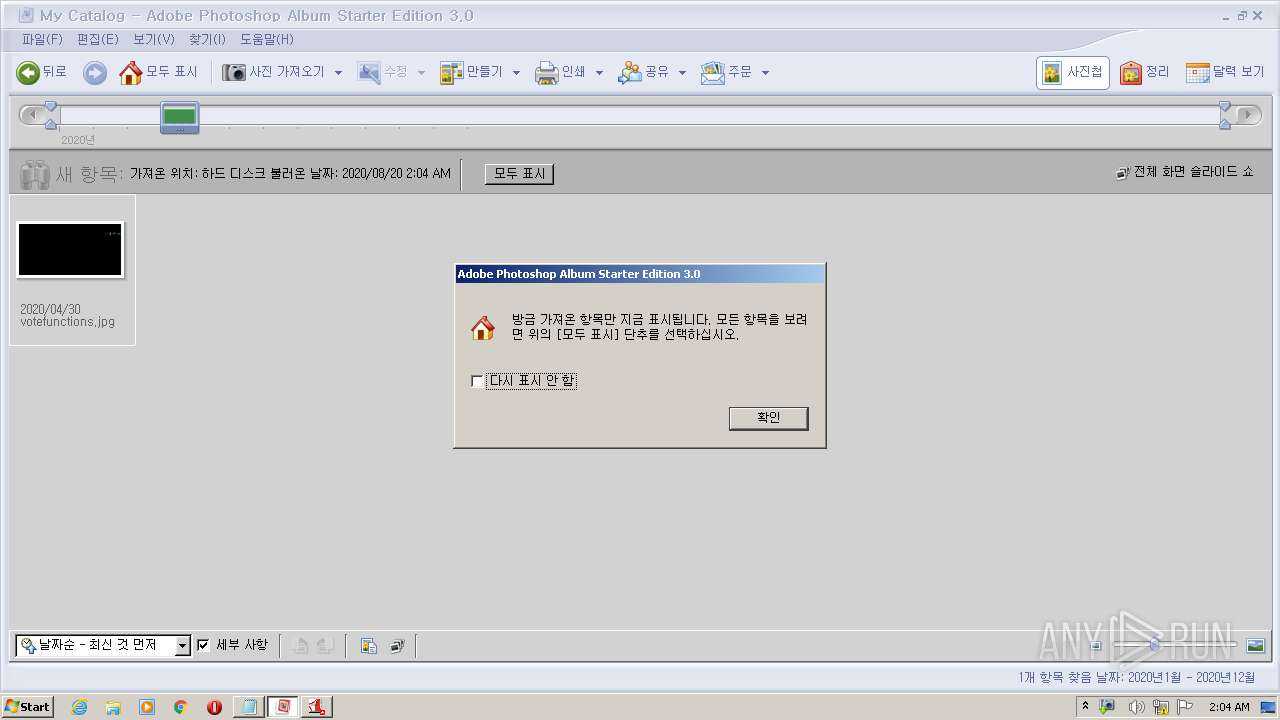Screen dimensions: 1280x720
Task: Expand the 수정 dropdown arrow
Action: pos(421,72)
